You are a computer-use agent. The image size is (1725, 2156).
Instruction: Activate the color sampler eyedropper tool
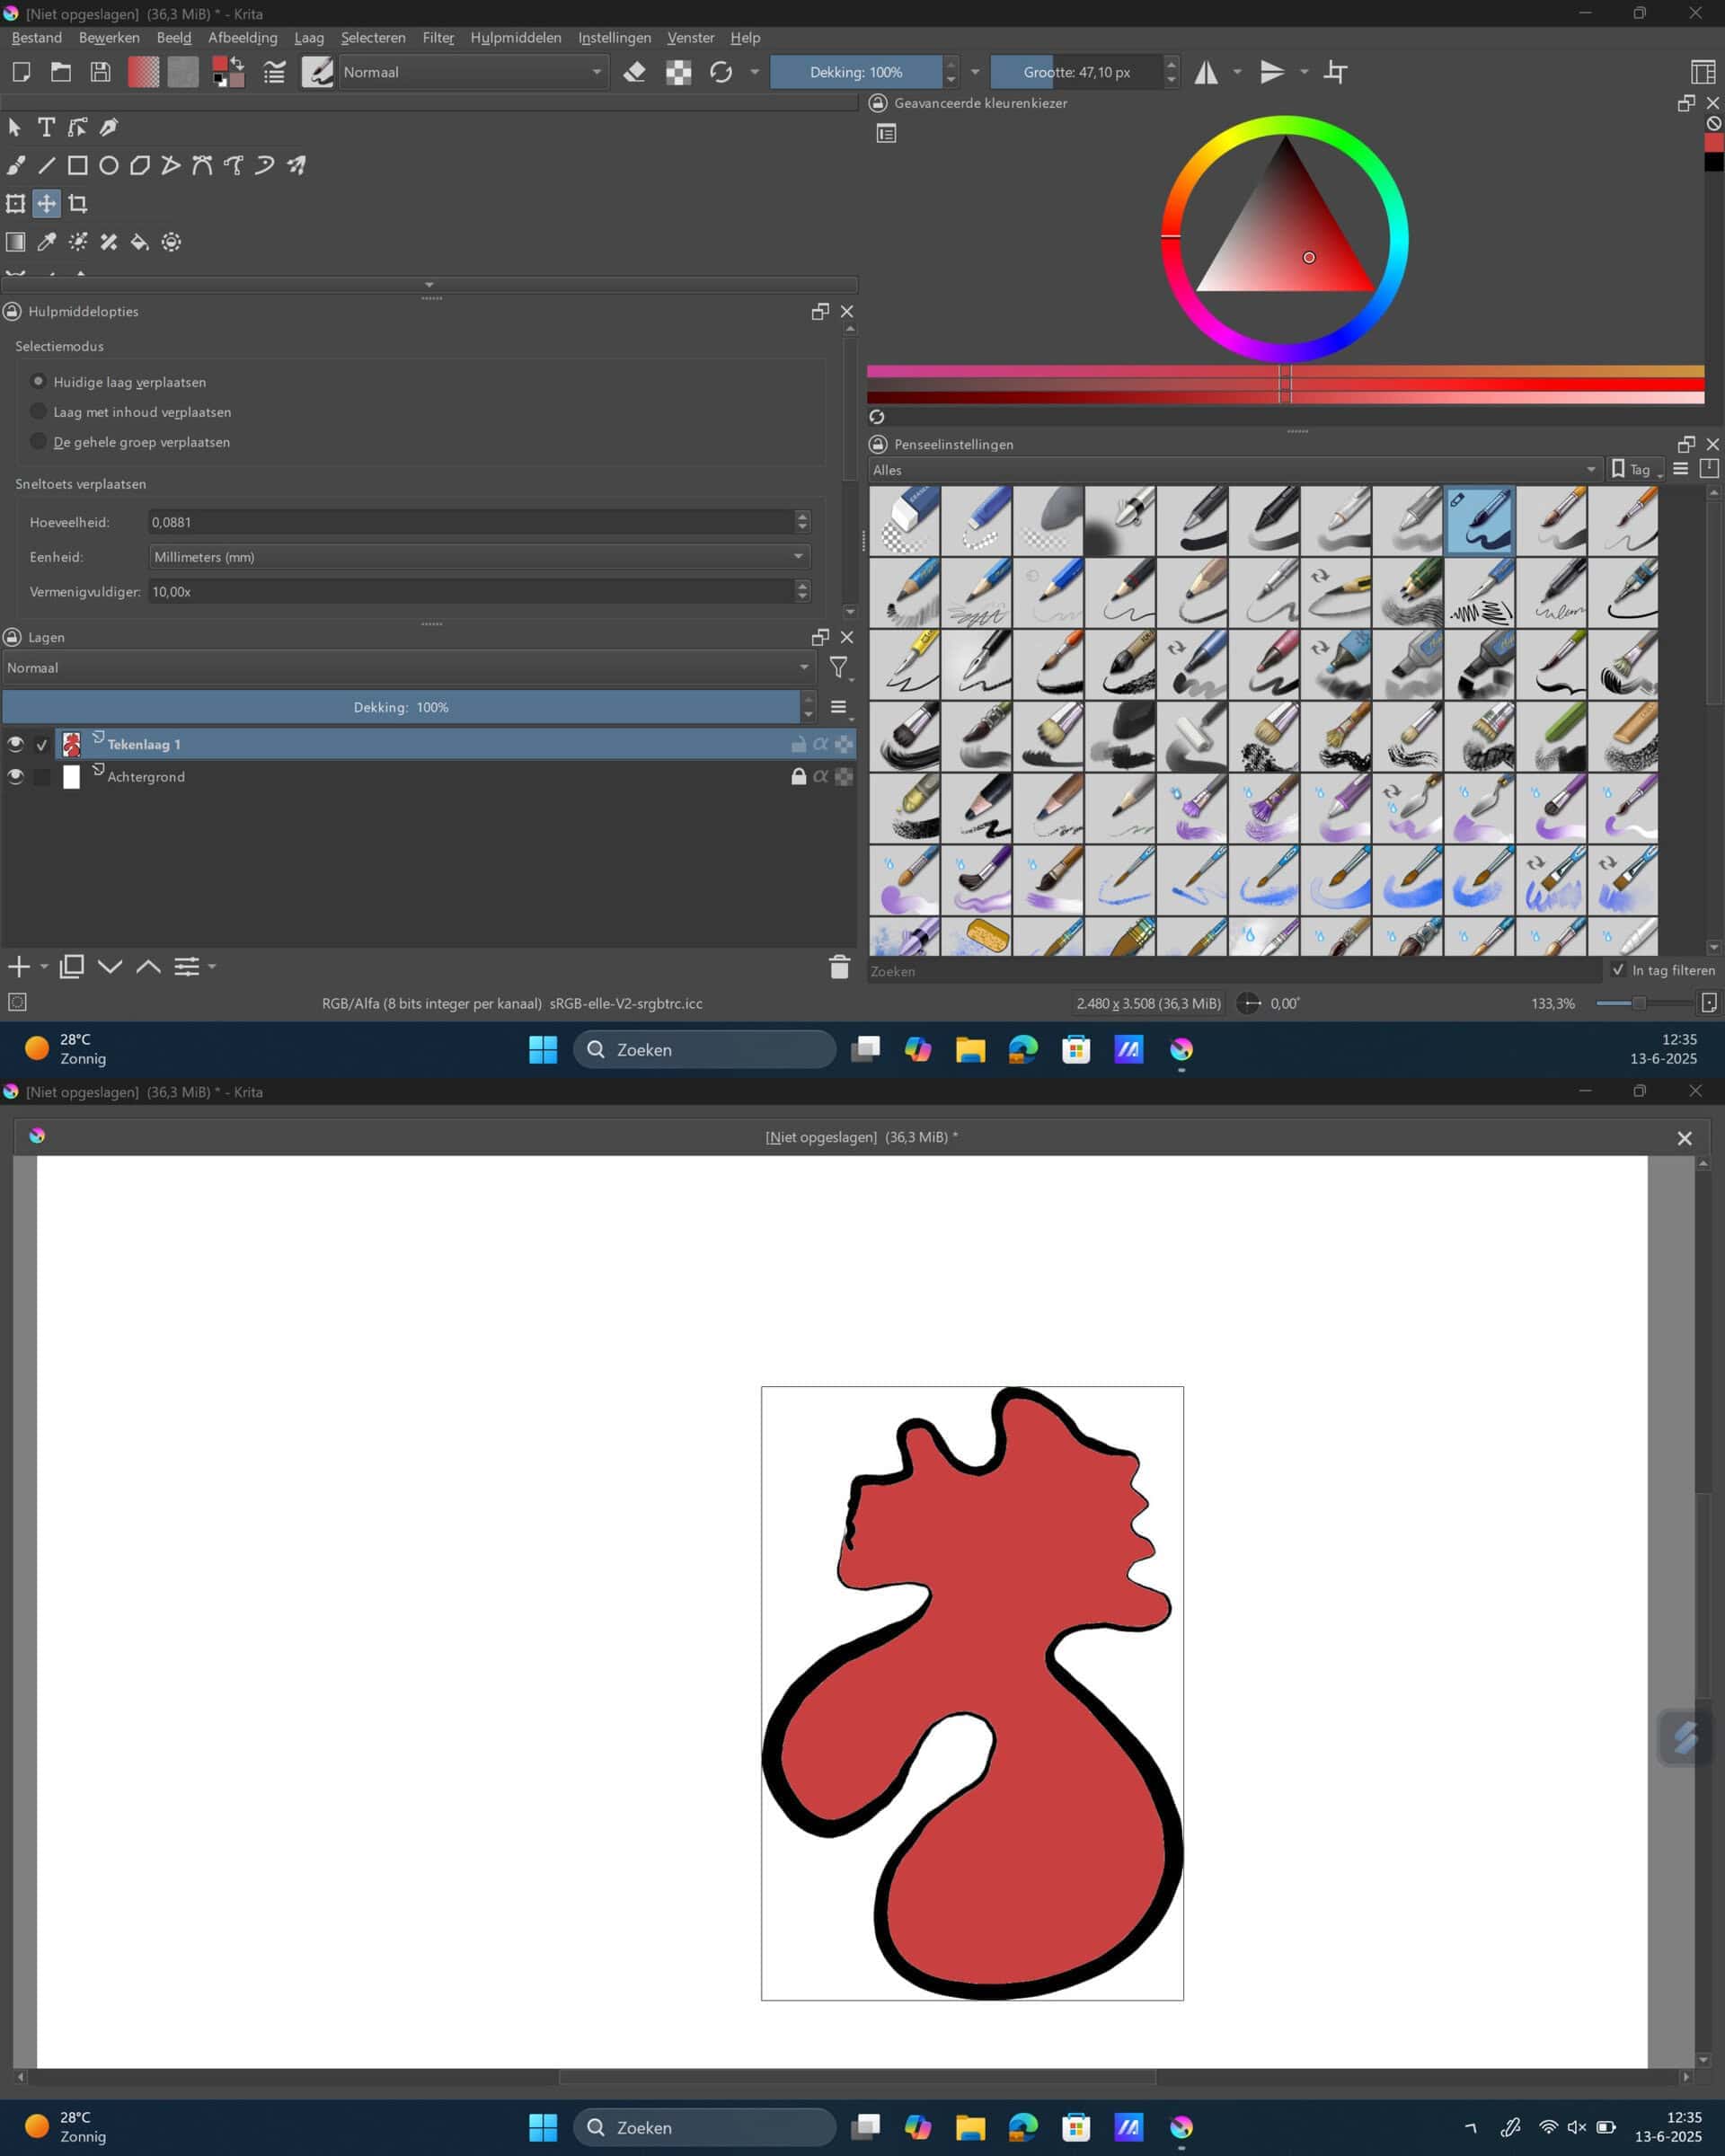click(47, 242)
